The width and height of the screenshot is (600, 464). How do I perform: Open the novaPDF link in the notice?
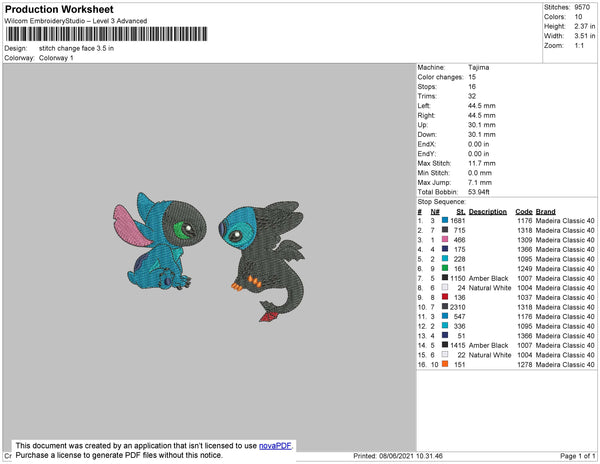tap(275, 446)
